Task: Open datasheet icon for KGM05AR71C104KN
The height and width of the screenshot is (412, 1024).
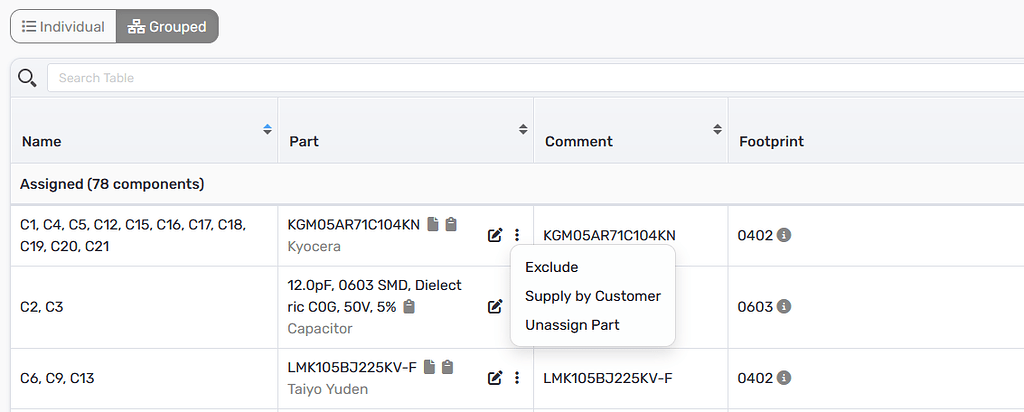Action: (432, 224)
